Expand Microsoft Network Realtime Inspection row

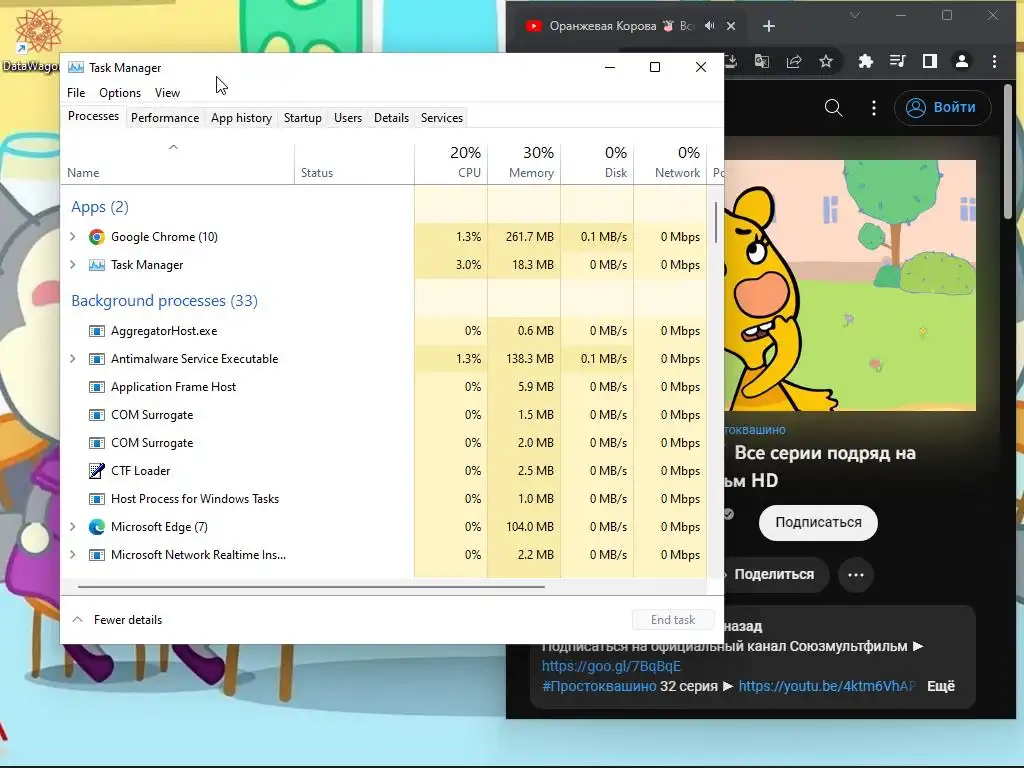[72, 555]
